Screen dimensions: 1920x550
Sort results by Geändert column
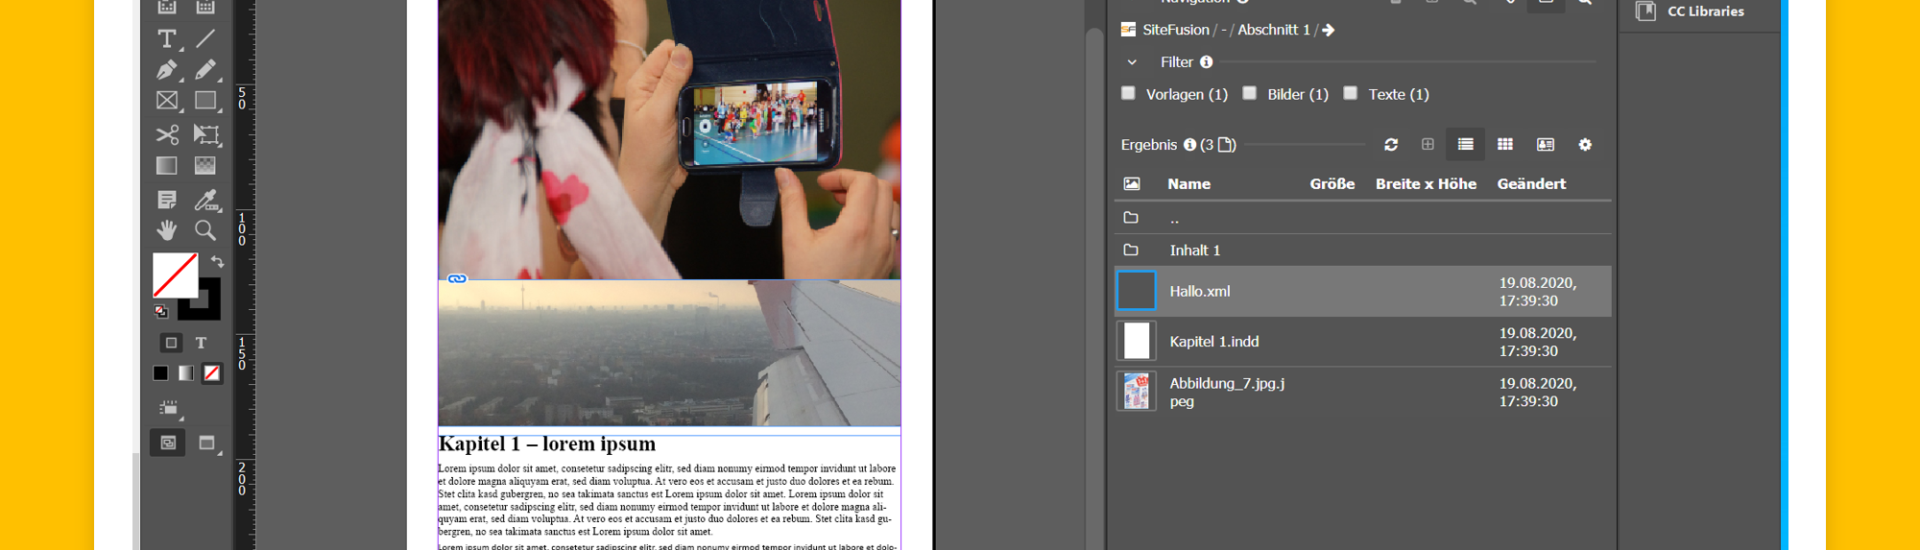click(x=1531, y=184)
